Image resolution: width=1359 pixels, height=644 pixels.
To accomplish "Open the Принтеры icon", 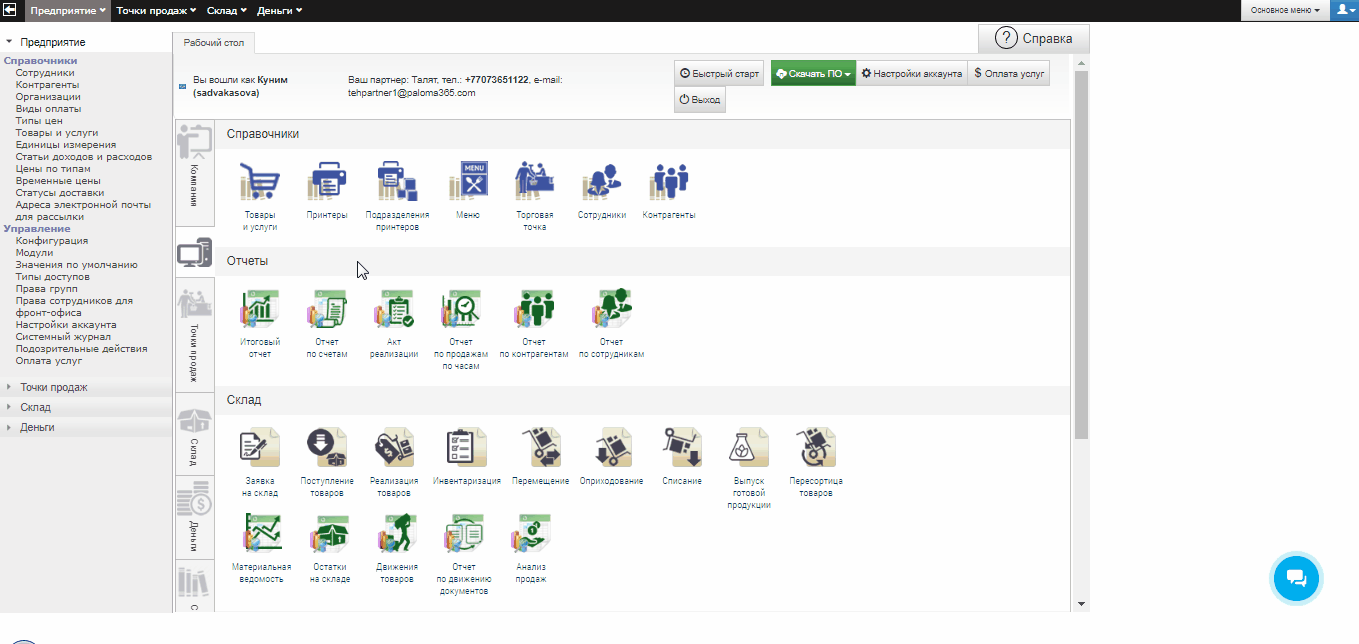I will (327, 183).
